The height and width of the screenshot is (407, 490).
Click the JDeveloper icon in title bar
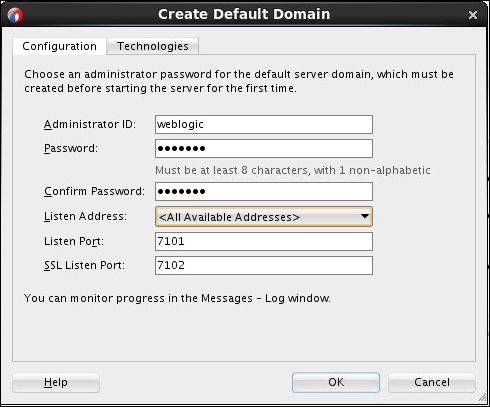click(15, 15)
